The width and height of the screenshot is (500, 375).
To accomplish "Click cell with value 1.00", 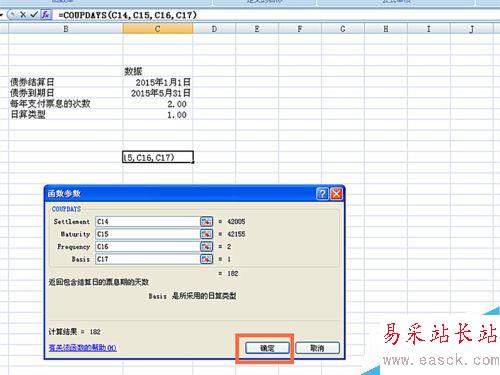I will coord(158,115).
